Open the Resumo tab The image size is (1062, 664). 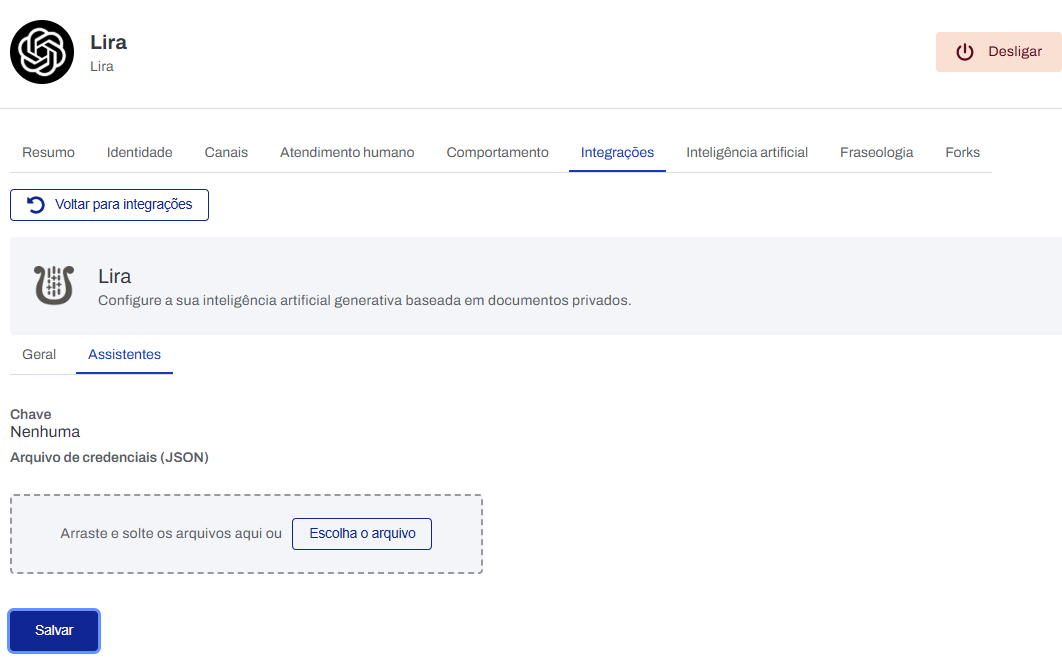(x=48, y=152)
